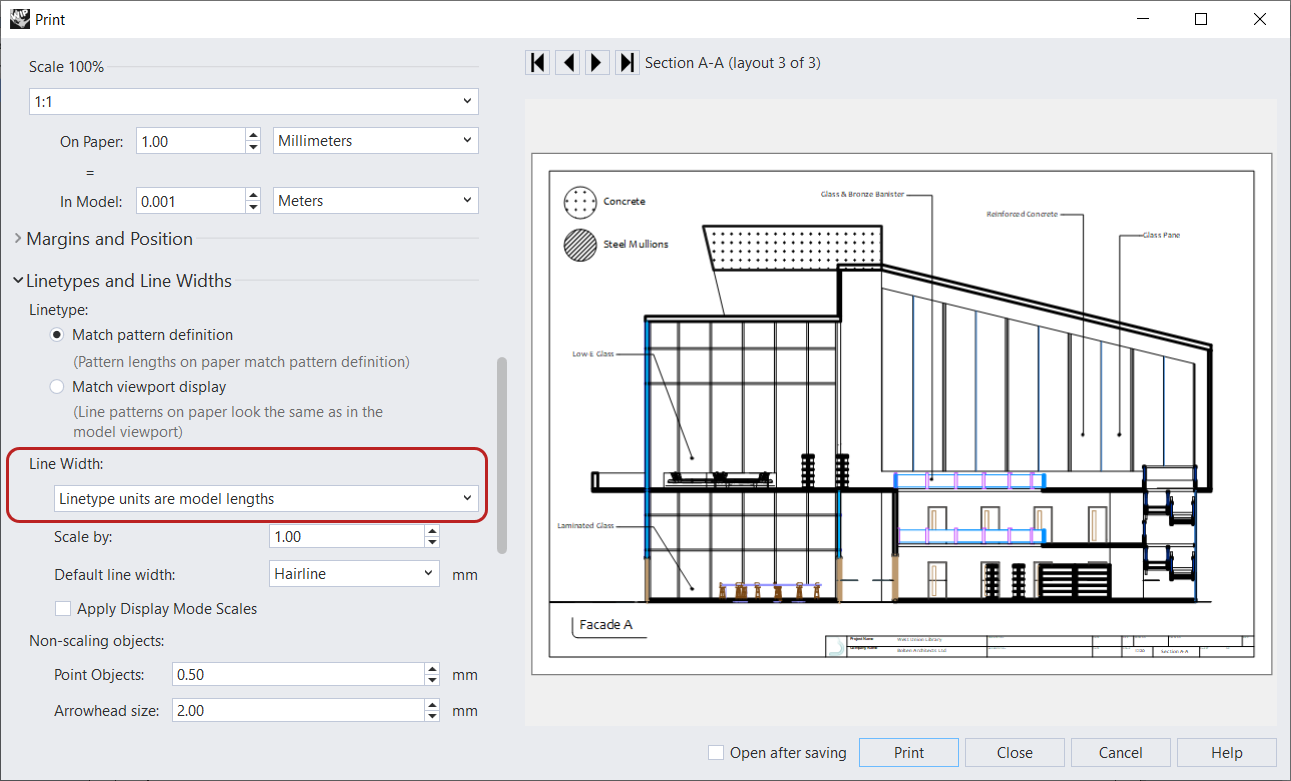Select Match pattern definition radio button
This screenshot has width=1291, height=781.
pyautogui.click(x=57, y=335)
